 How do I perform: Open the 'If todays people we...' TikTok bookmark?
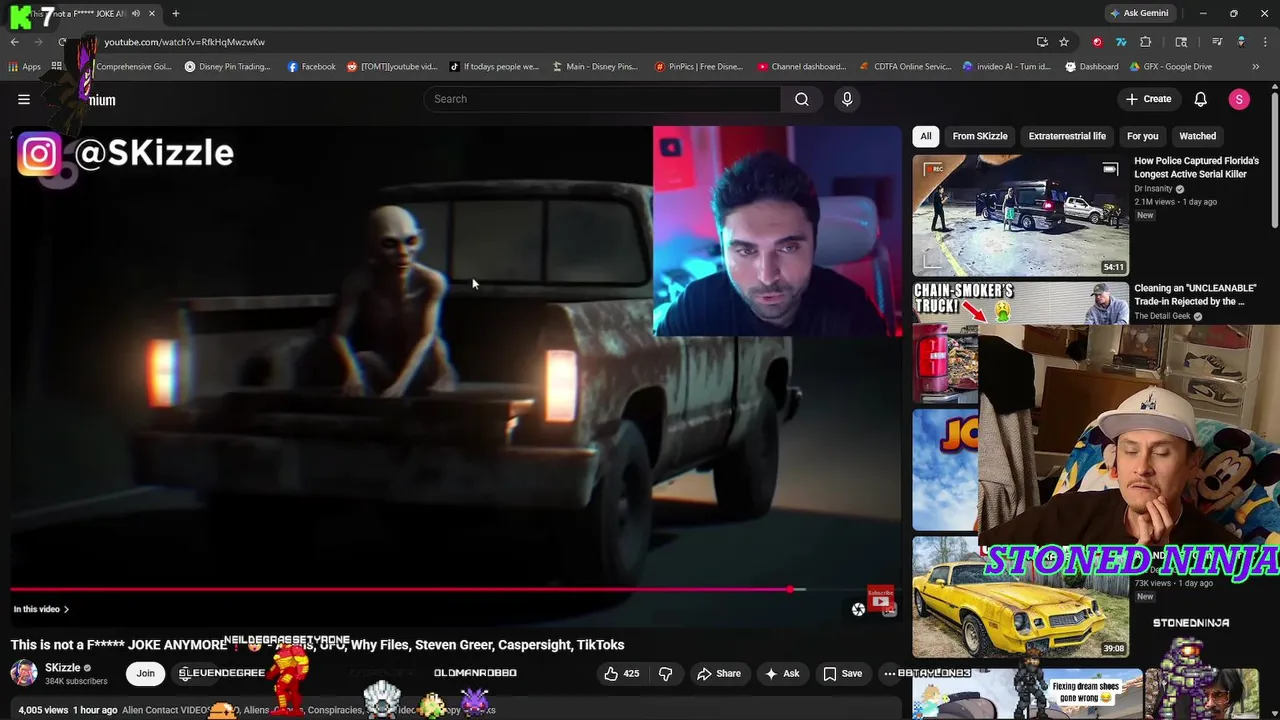tap(494, 67)
